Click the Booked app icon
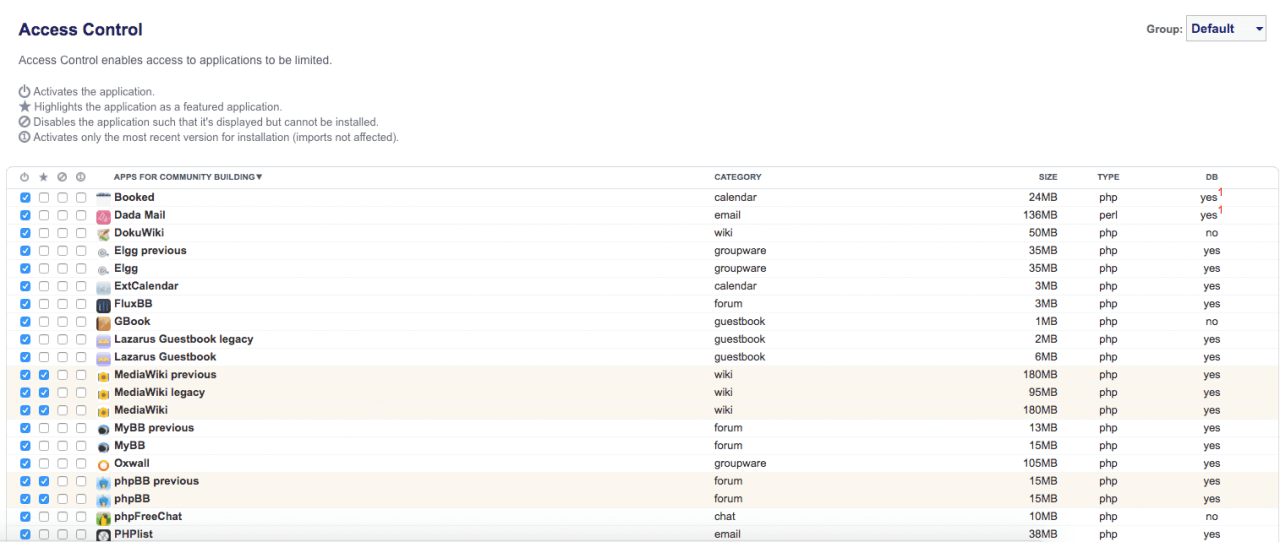 pos(103,197)
